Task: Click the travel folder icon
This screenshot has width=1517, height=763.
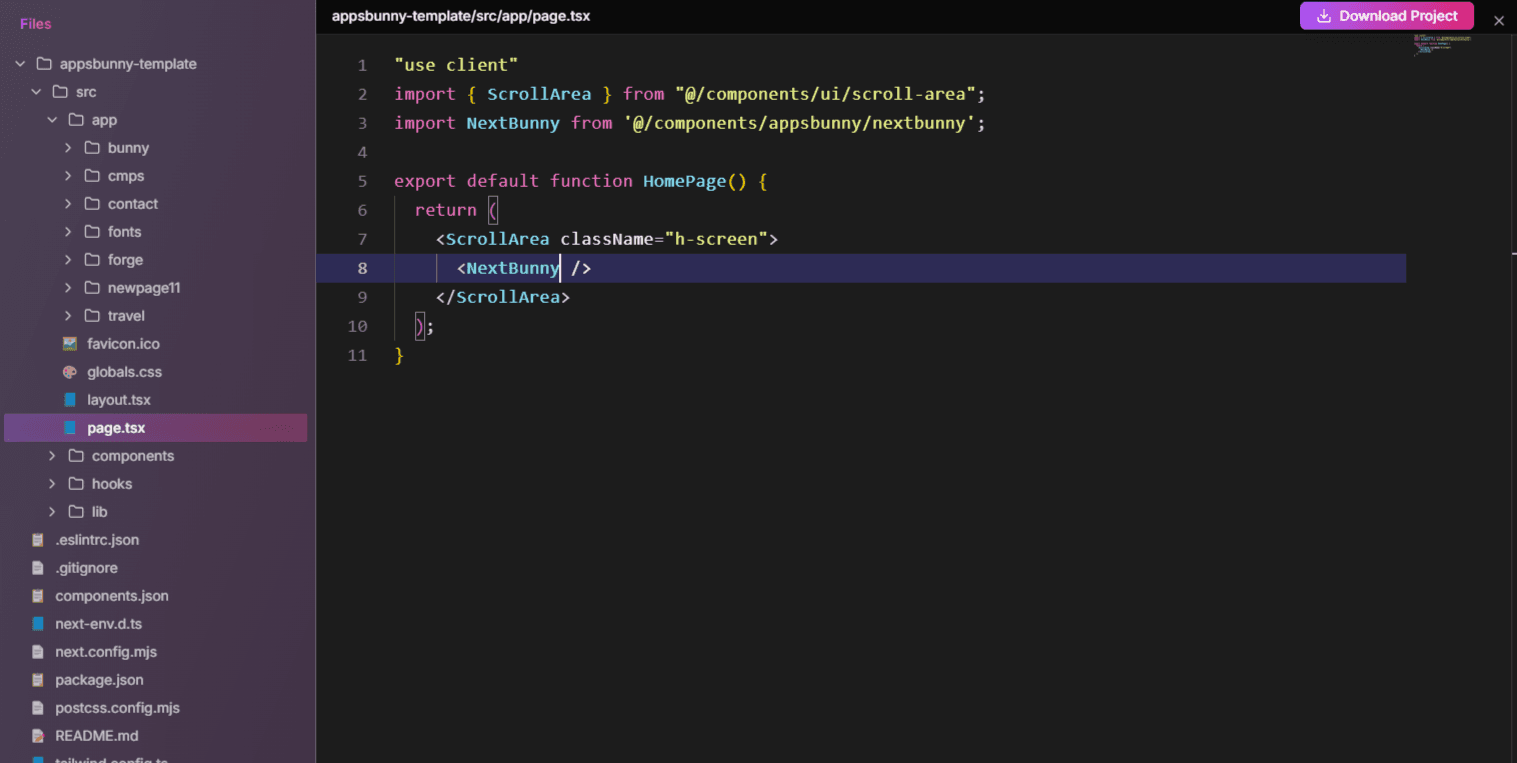Action: click(x=92, y=316)
